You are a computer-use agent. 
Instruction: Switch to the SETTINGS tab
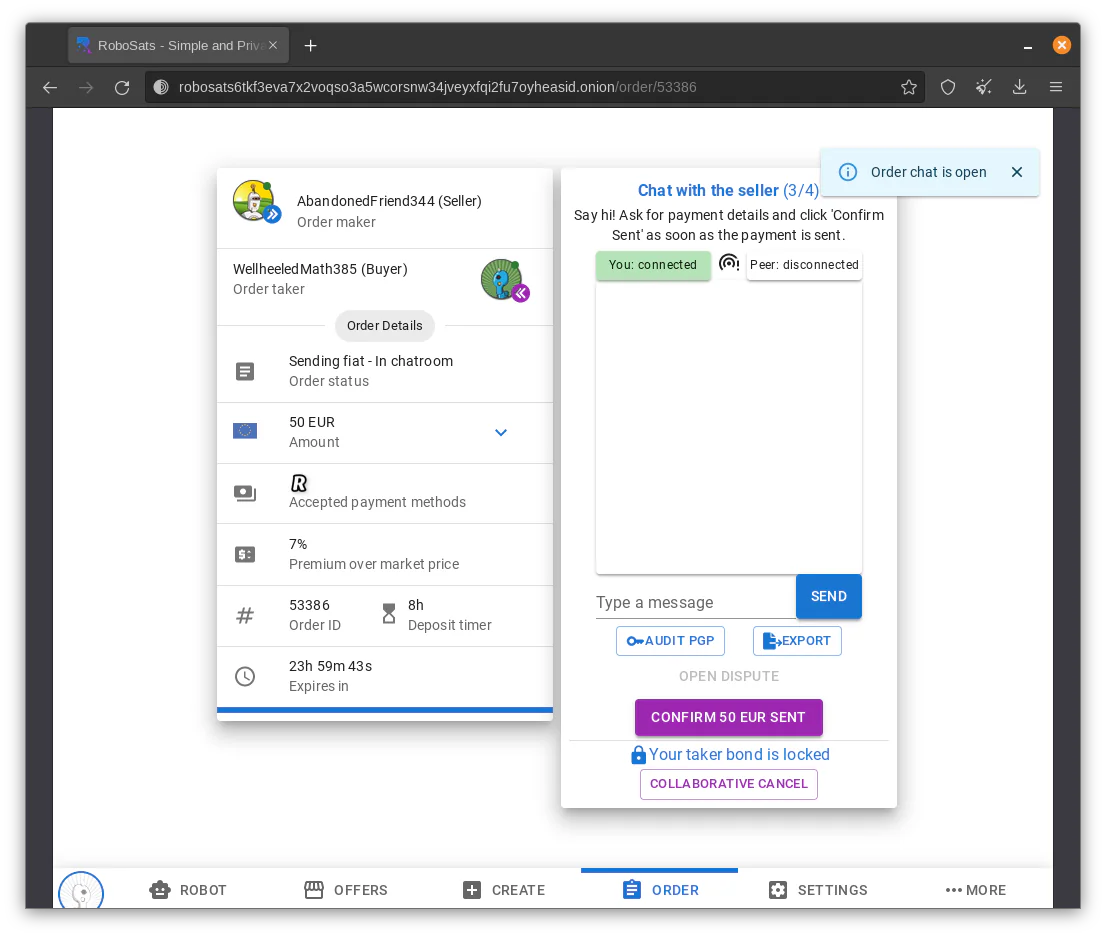[818, 890]
